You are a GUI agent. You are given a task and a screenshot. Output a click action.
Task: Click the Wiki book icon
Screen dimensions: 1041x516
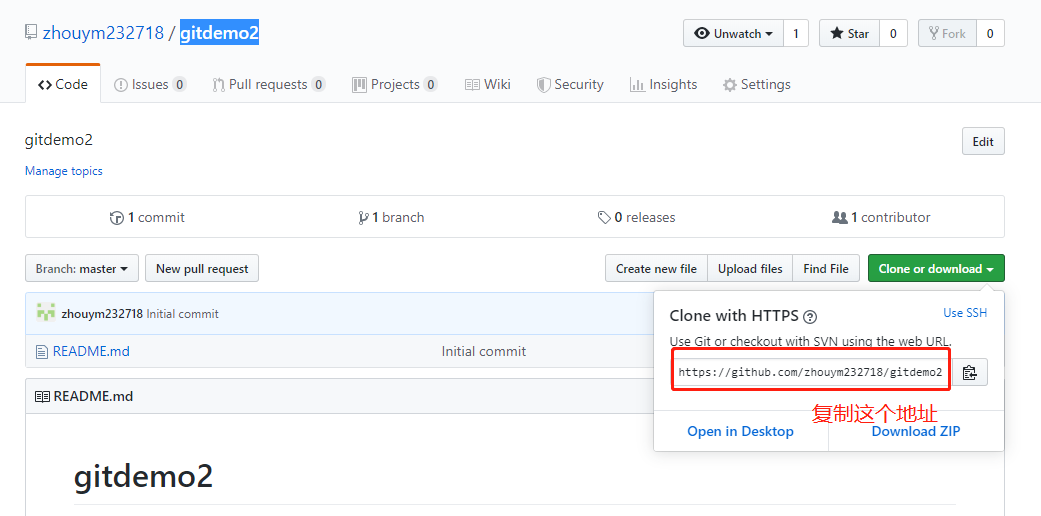tap(472, 85)
